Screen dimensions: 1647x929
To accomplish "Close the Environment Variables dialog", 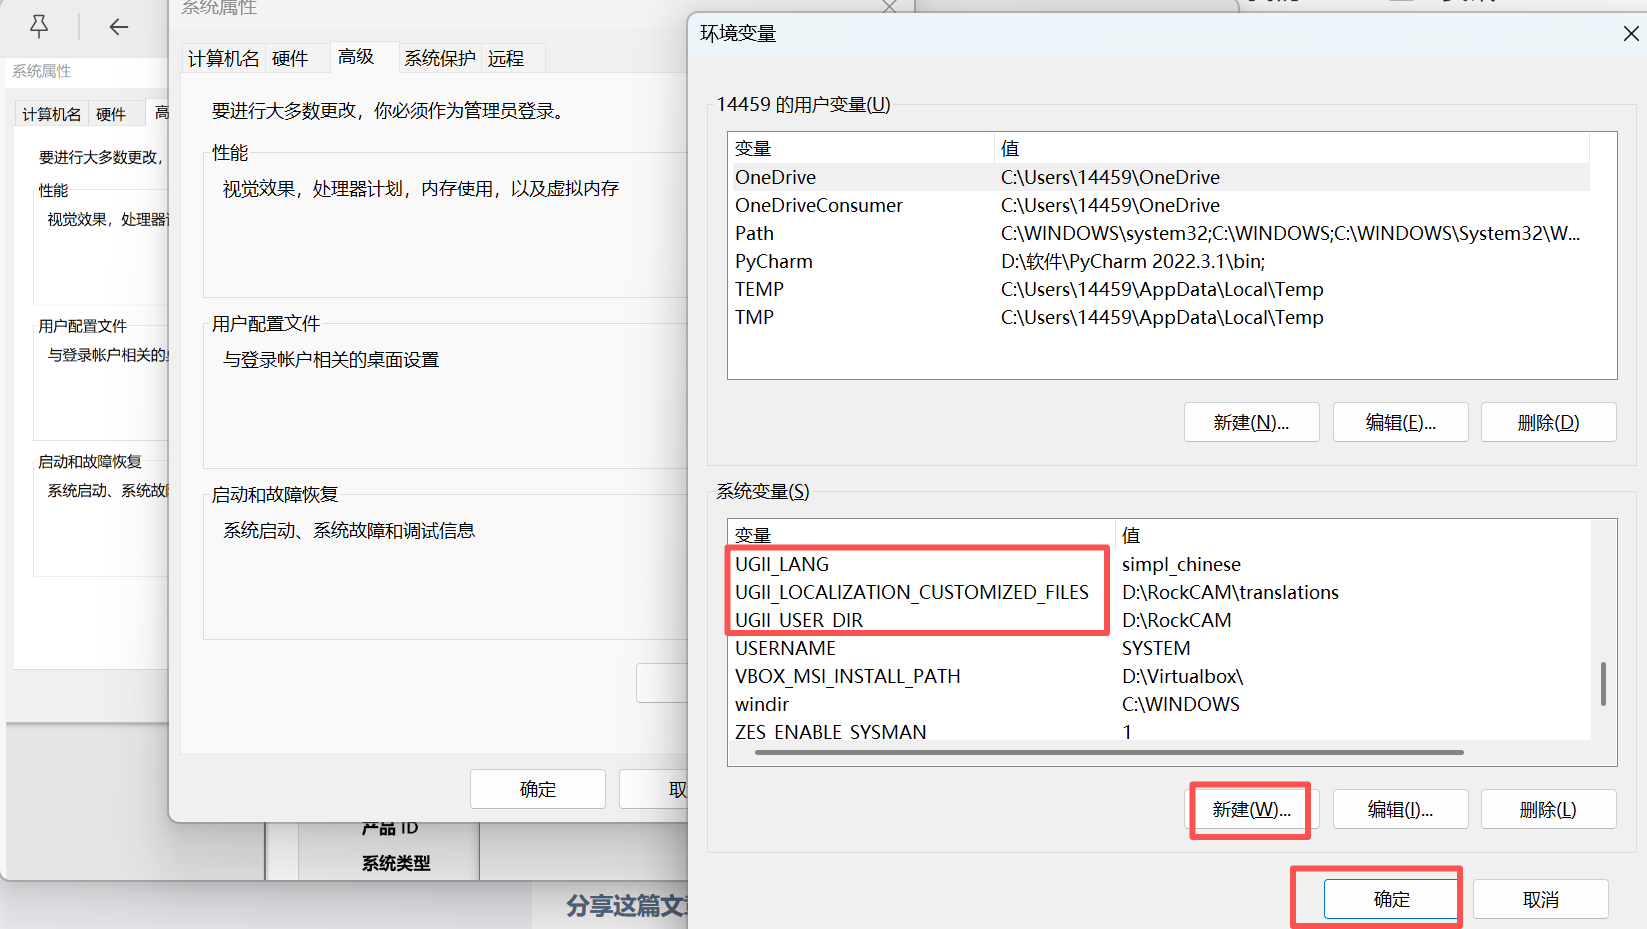I will click(1630, 34).
